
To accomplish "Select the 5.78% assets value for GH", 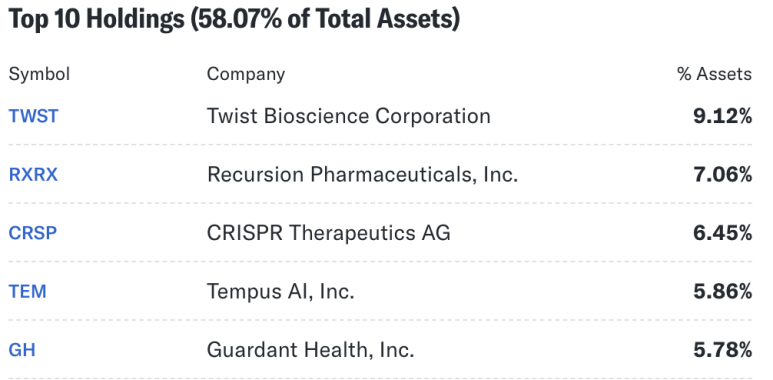I will (x=722, y=350).
